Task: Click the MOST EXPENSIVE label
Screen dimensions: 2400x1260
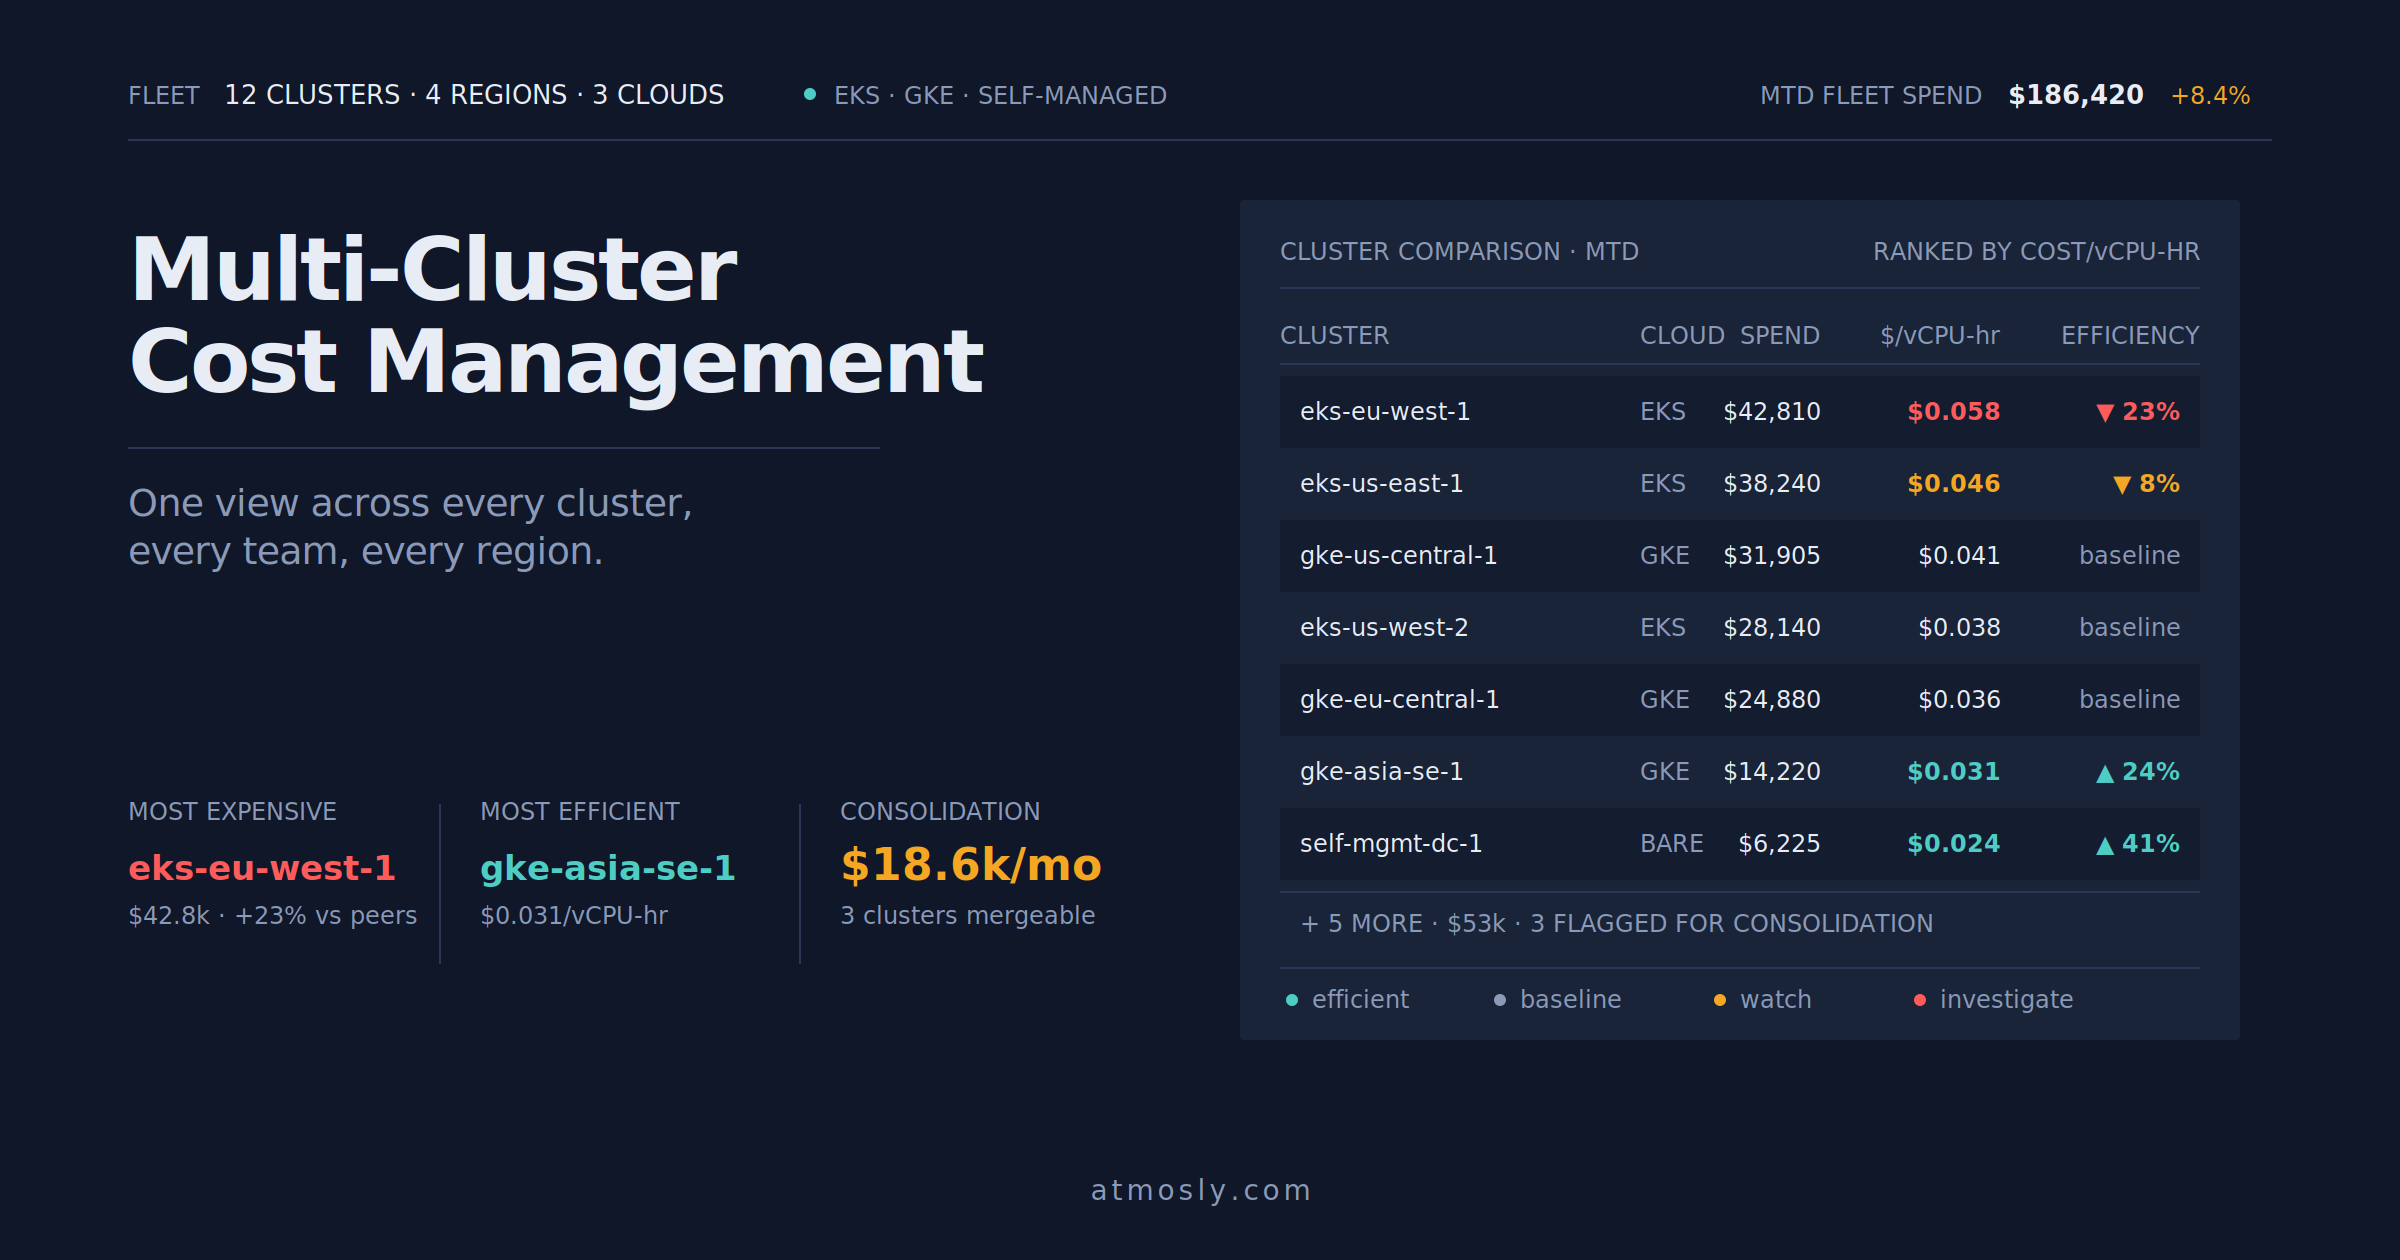Action: pyautogui.click(x=232, y=811)
